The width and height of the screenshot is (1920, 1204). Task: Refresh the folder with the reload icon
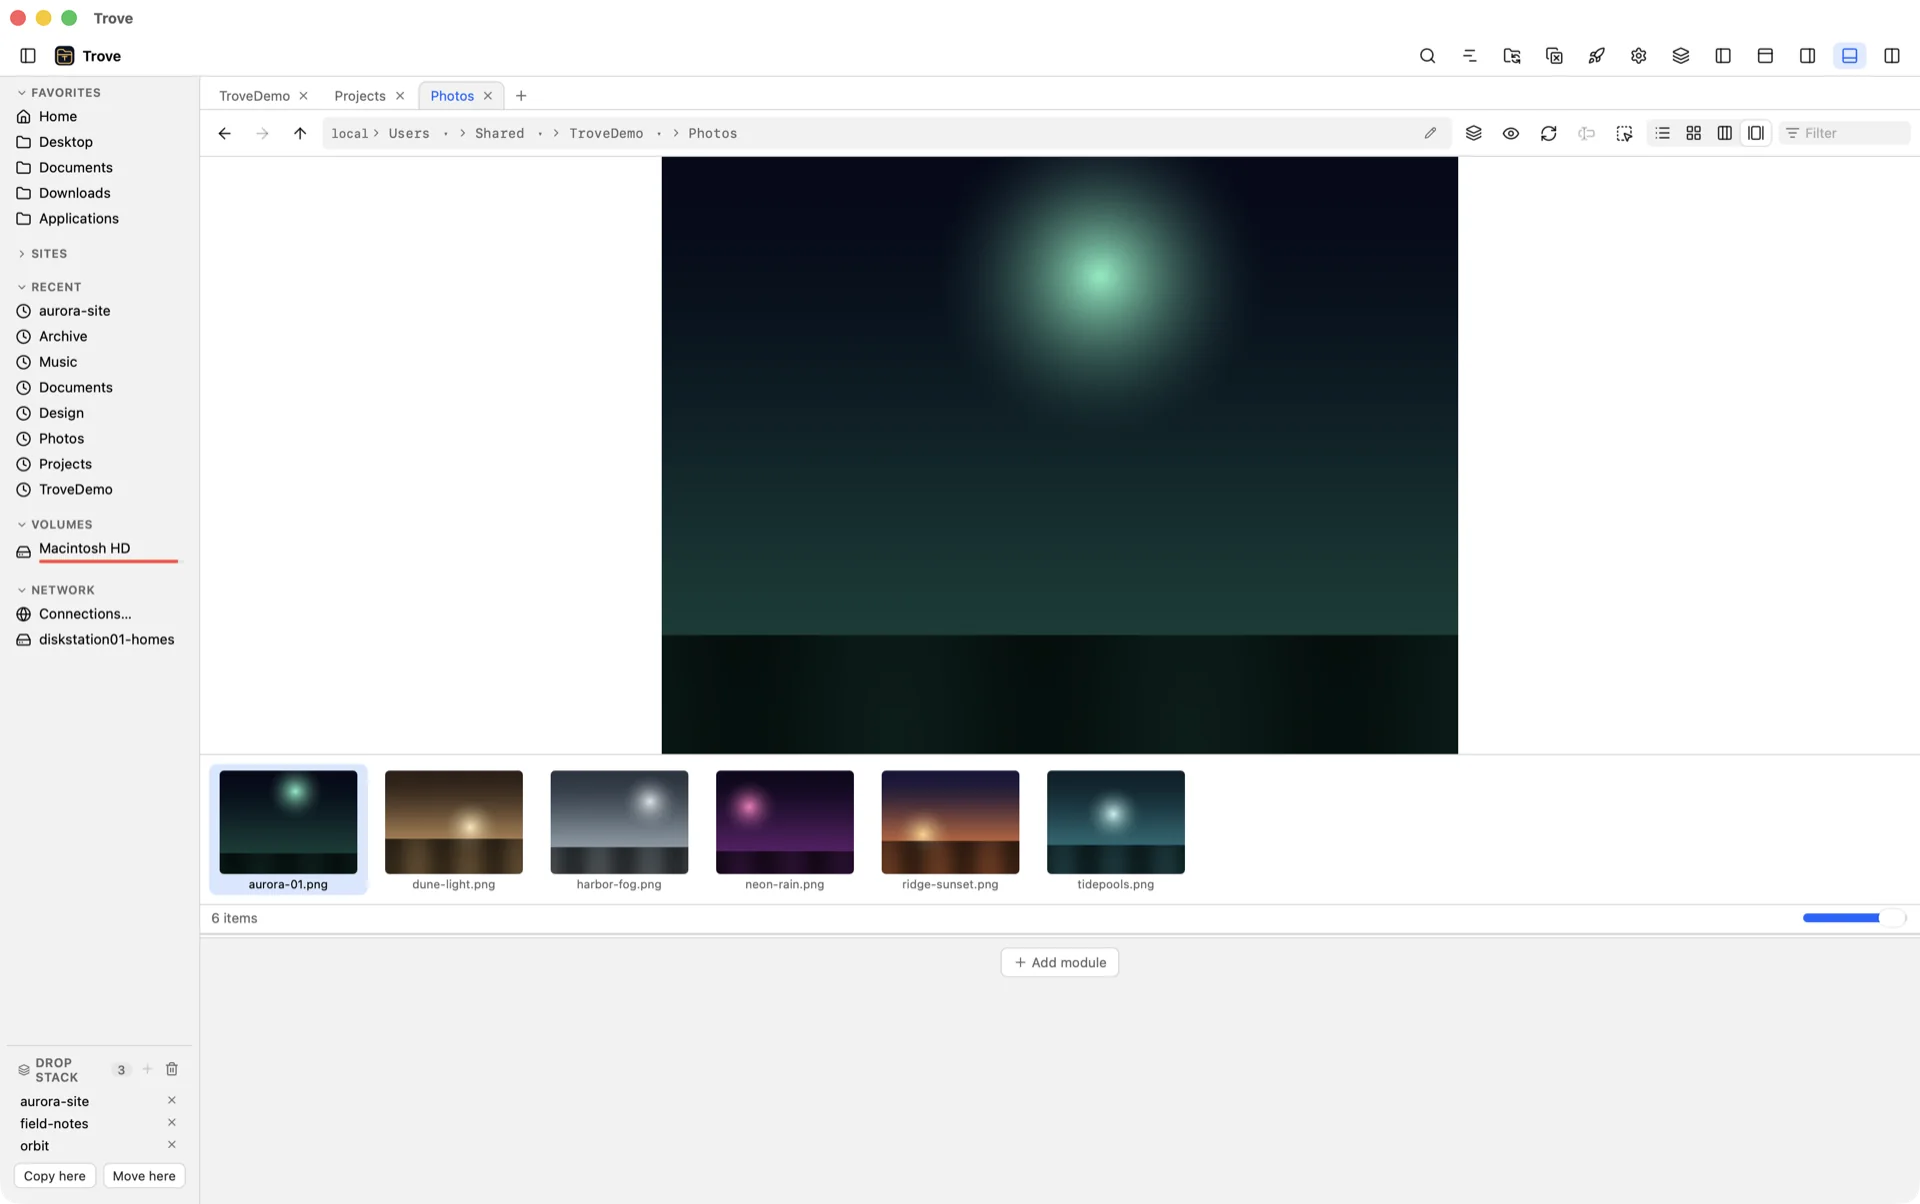[x=1549, y=133]
